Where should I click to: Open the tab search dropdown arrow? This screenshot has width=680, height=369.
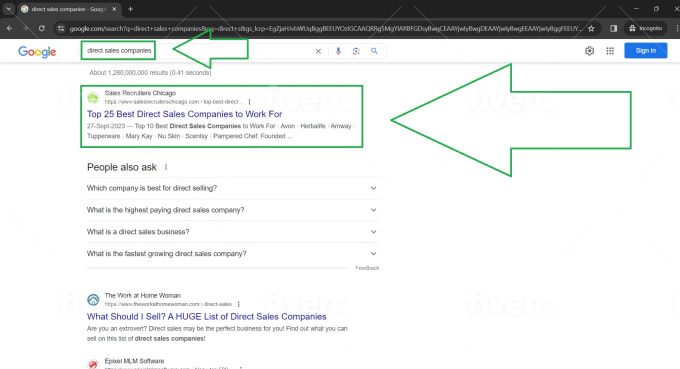(8, 9)
